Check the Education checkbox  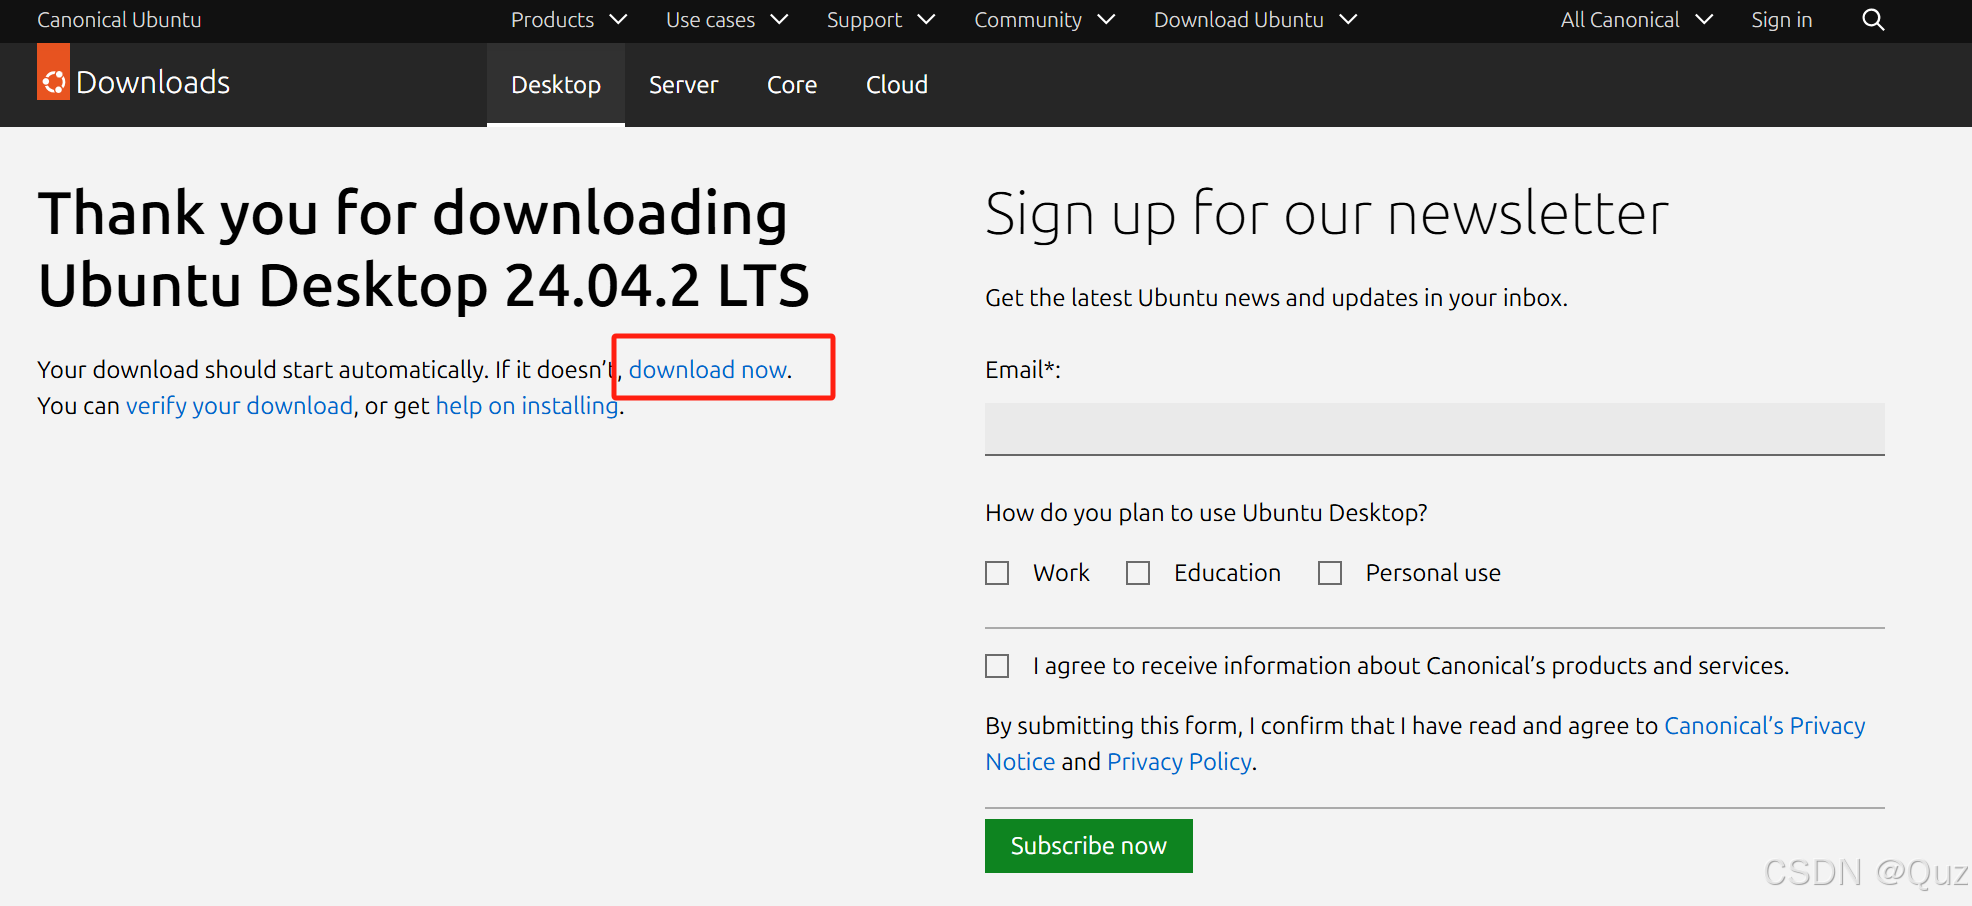pyautogui.click(x=1138, y=573)
